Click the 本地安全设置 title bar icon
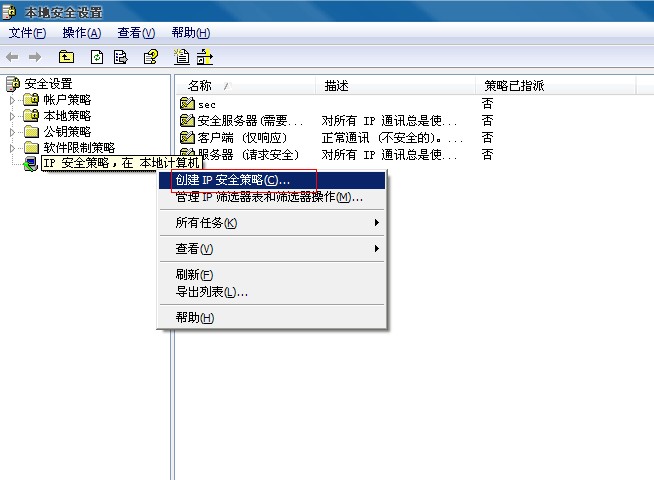 tap(9, 13)
